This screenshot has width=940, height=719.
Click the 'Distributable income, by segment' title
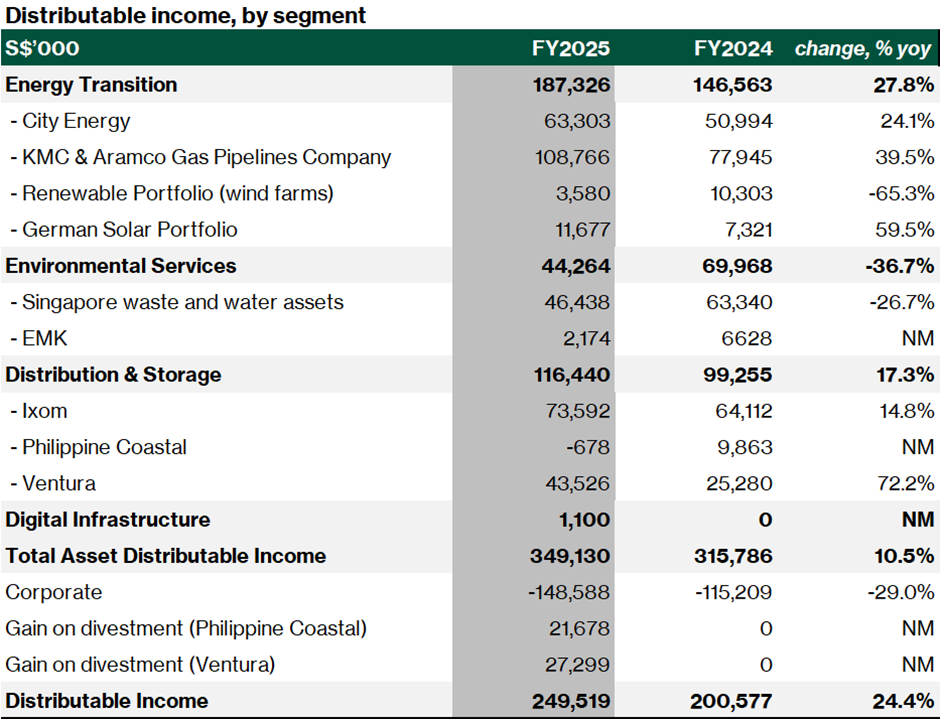click(x=186, y=15)
